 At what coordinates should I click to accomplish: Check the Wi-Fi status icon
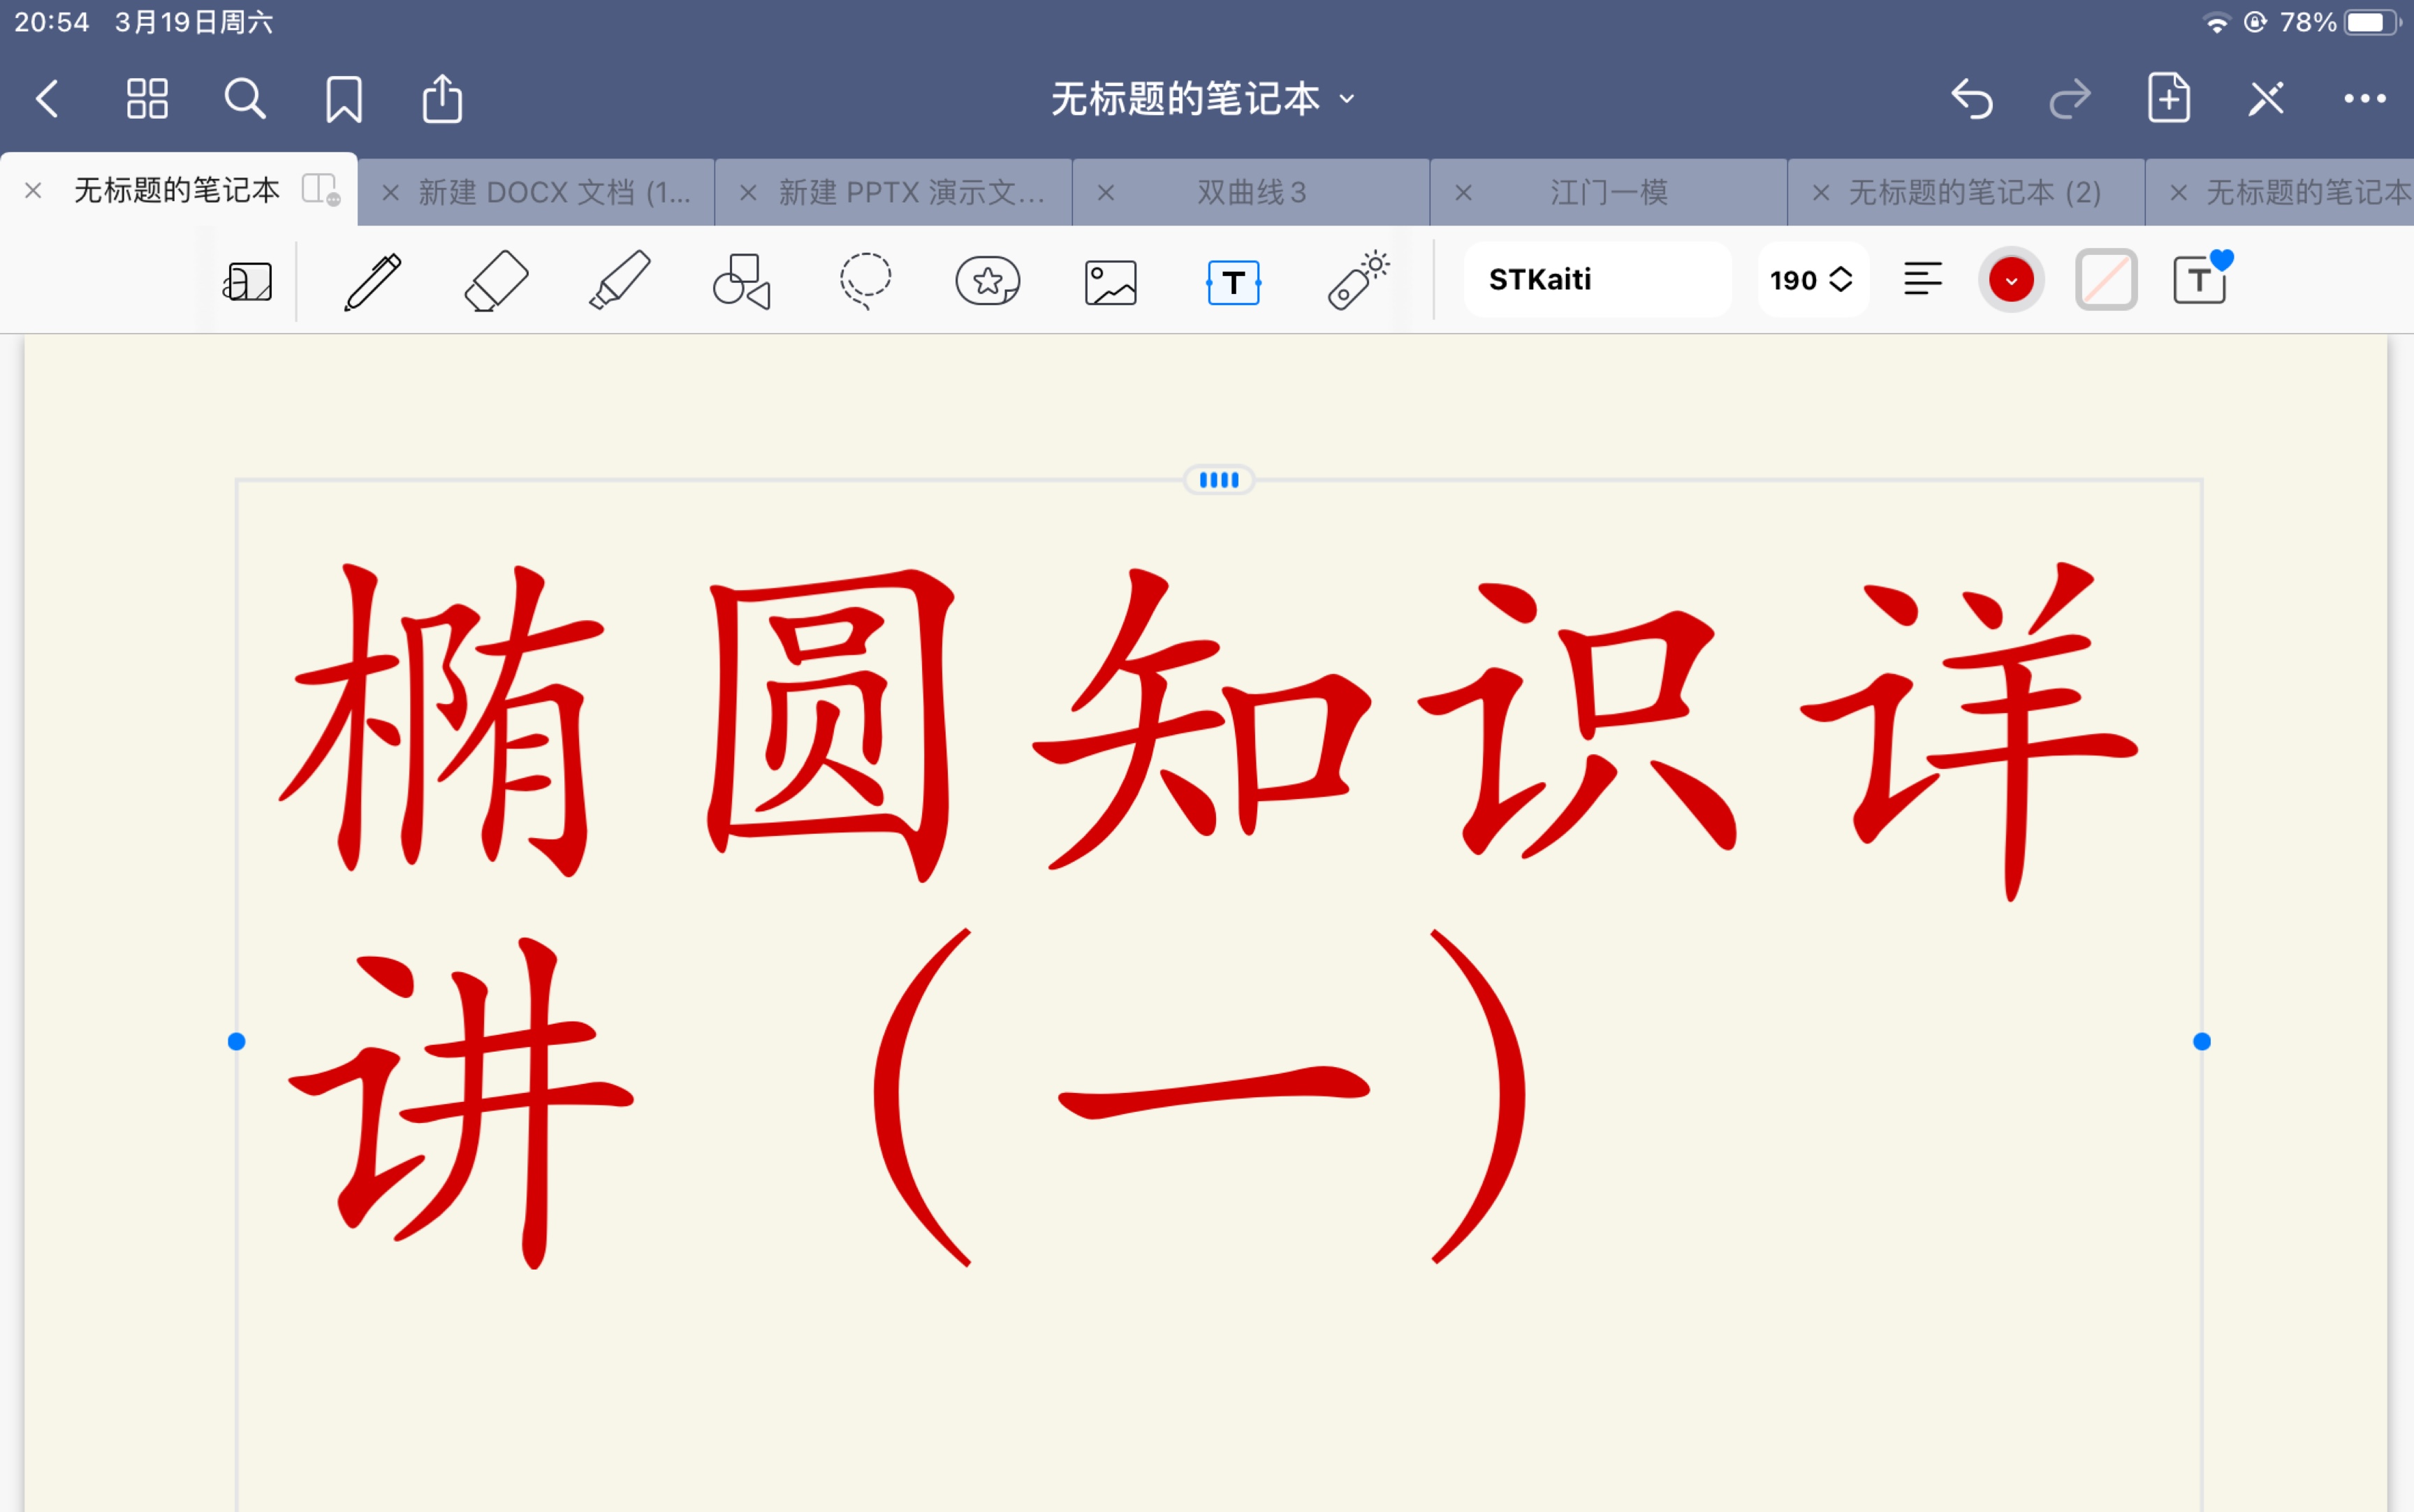coord(2217,23)
